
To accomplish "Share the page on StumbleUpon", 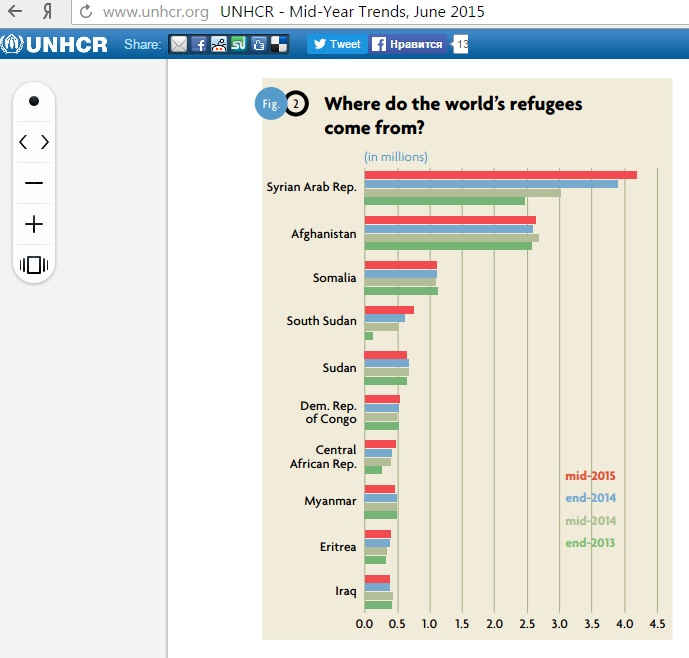I will point(238,44).
